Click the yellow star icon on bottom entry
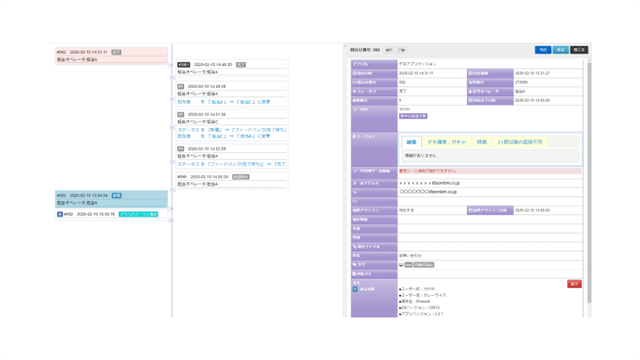 (60, 214)
